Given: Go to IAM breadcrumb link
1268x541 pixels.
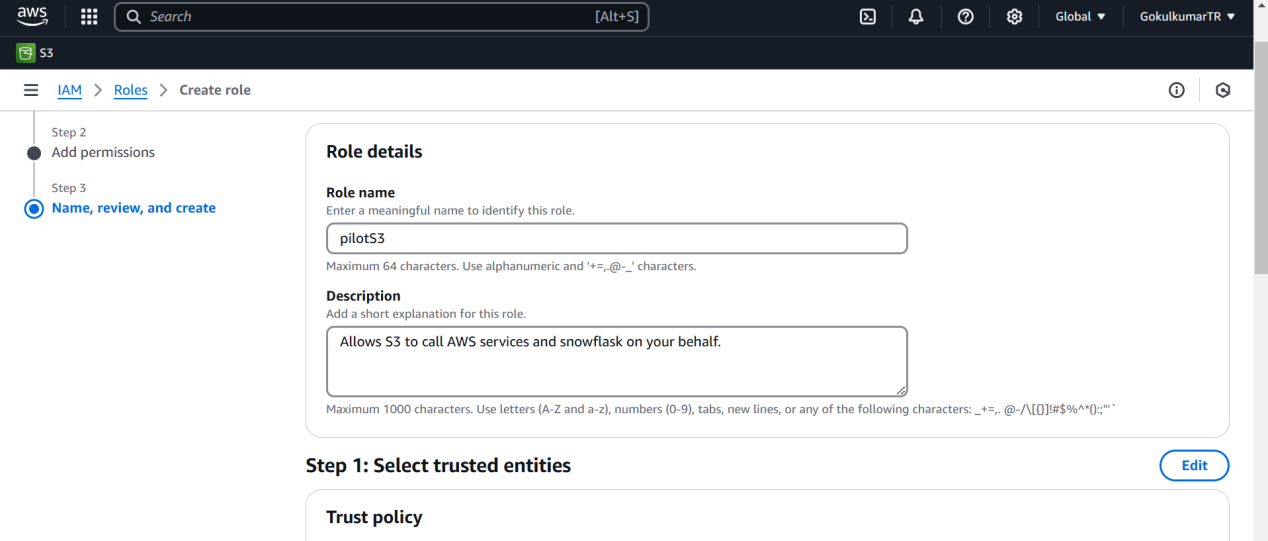Looking at the screenshot, I should (x=69, y=90).
